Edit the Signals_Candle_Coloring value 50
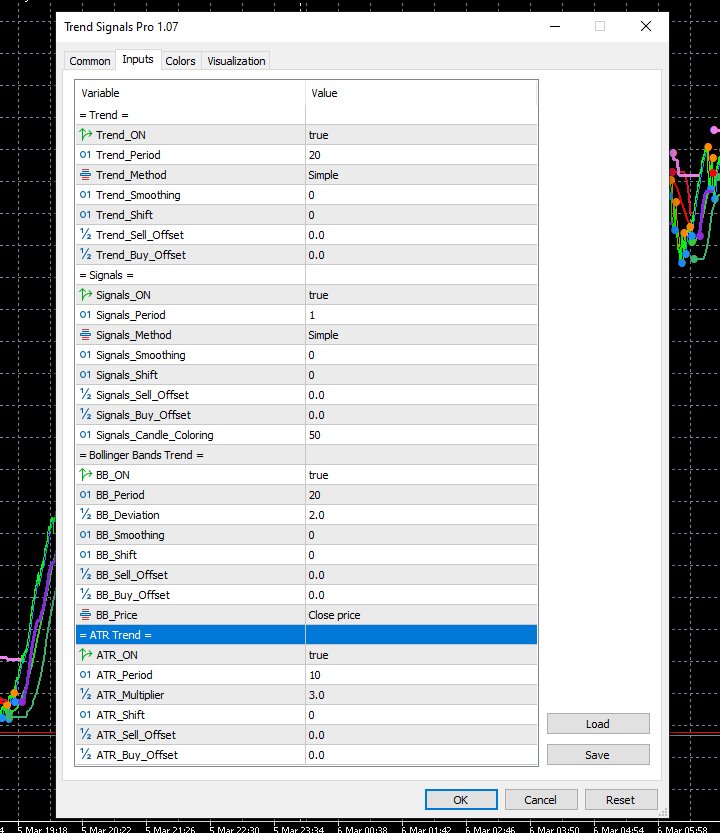The image size is (720, 833). tap(421, 435)
